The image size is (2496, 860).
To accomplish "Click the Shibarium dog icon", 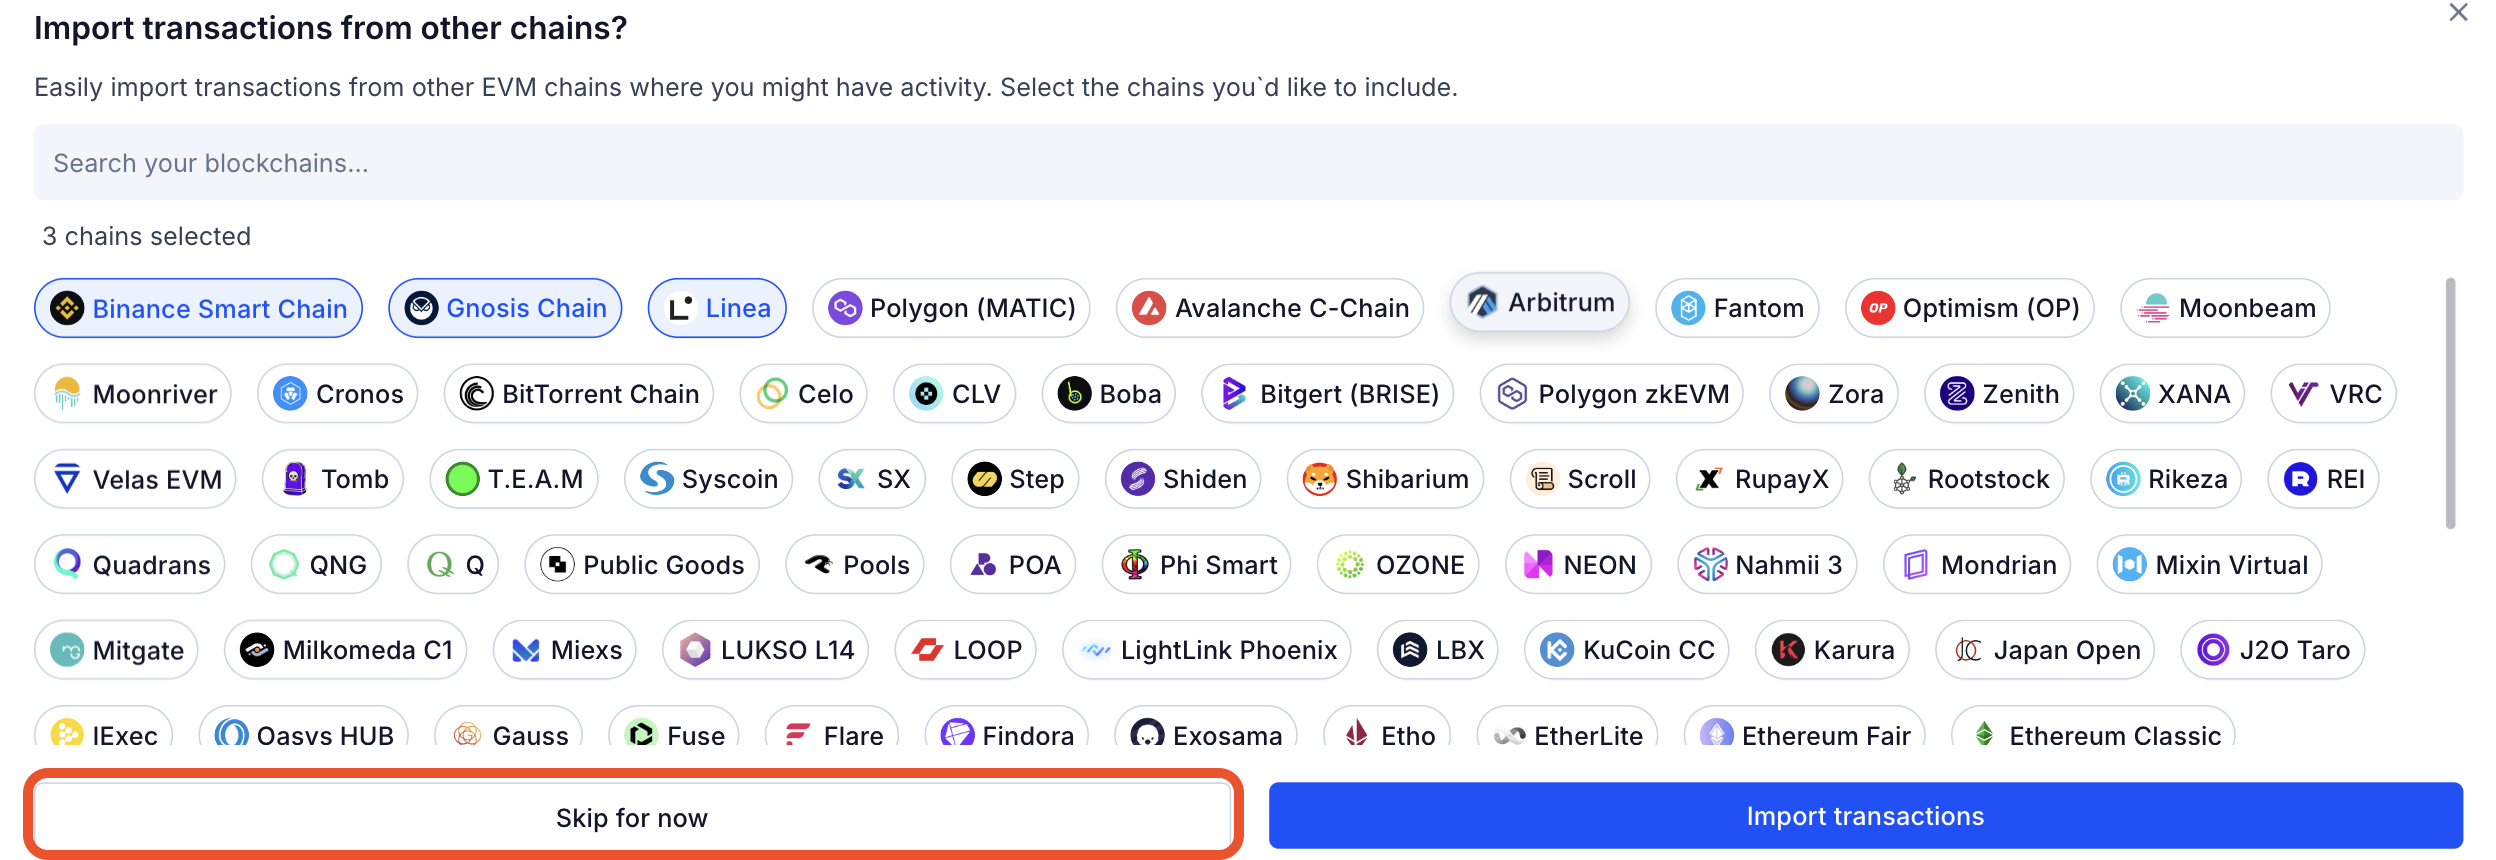I will click(1320, 479).
